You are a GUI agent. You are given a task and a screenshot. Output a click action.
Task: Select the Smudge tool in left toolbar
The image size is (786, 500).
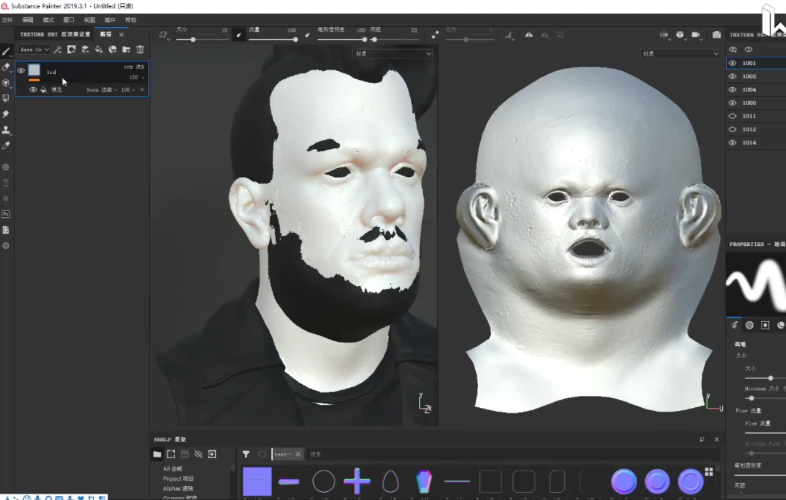6,114
